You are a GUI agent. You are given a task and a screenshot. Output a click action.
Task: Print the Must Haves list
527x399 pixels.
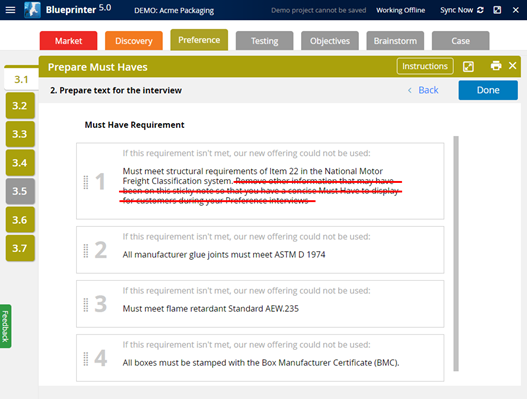496,66
